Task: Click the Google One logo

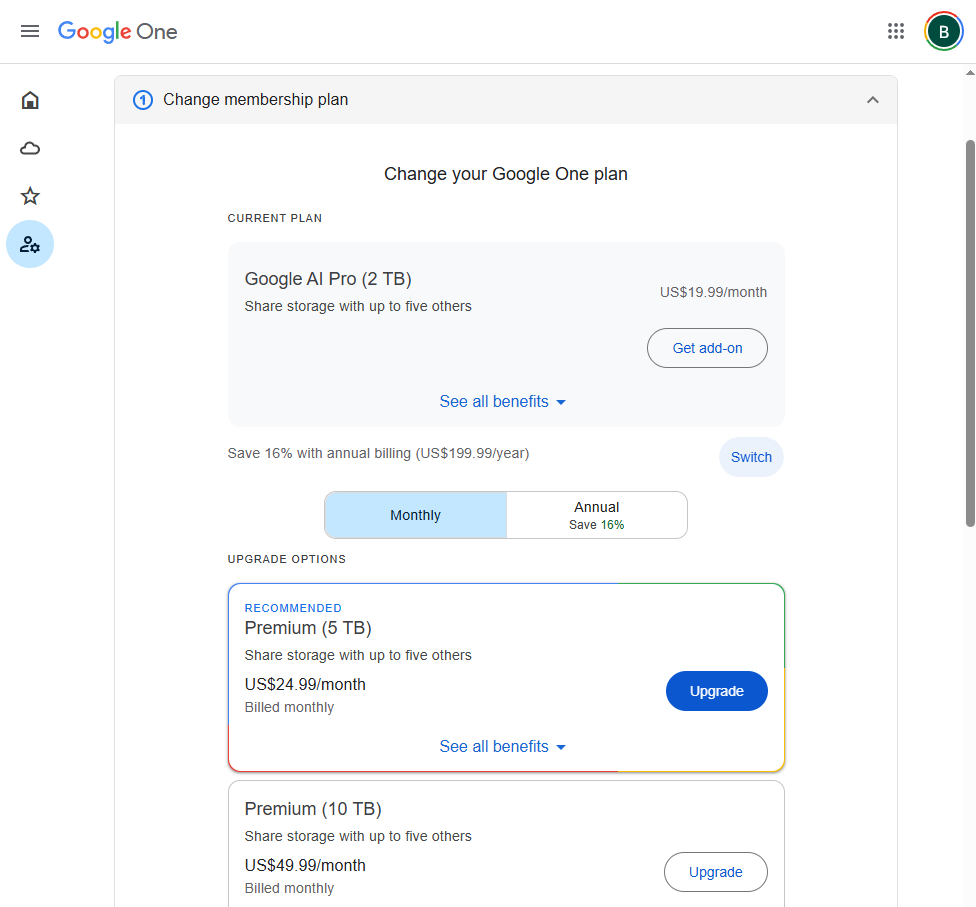Action: (x=117, y=31)
